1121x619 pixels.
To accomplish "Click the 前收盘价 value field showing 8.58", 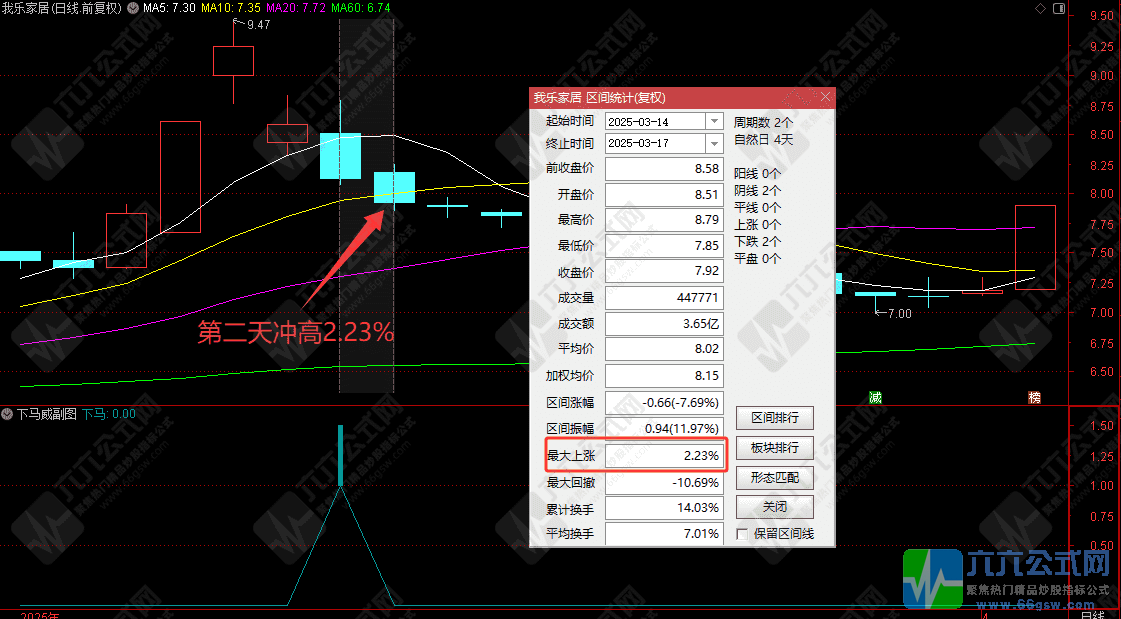I will tap(664, 168).
